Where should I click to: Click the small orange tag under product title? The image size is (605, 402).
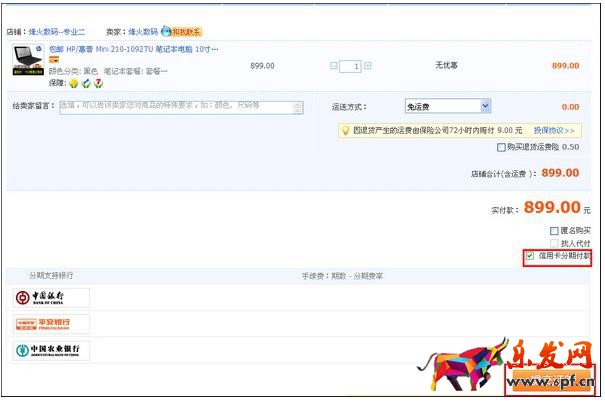click(54, 60)
